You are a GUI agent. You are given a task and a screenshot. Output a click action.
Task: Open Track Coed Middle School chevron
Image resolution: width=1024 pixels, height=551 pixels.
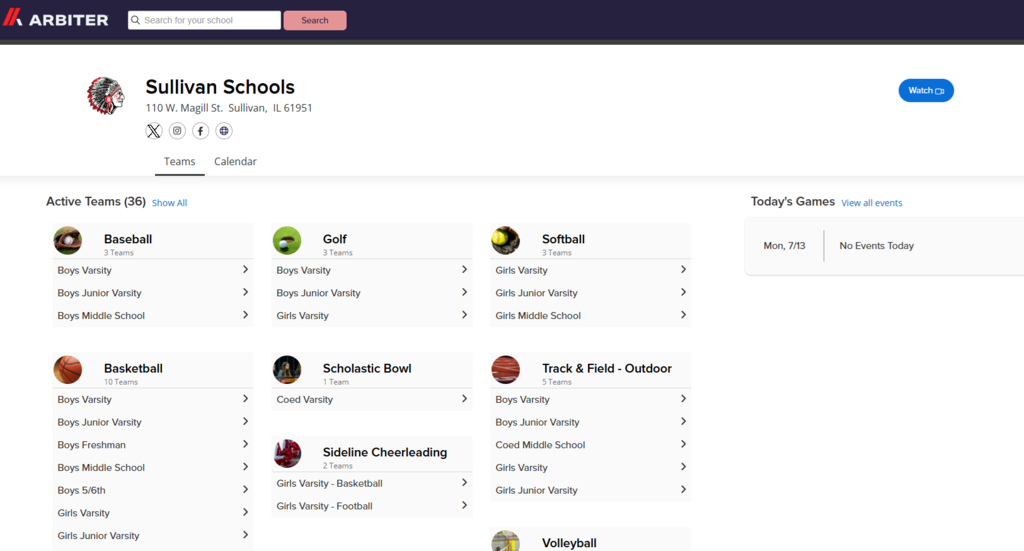tap(683, 444)
